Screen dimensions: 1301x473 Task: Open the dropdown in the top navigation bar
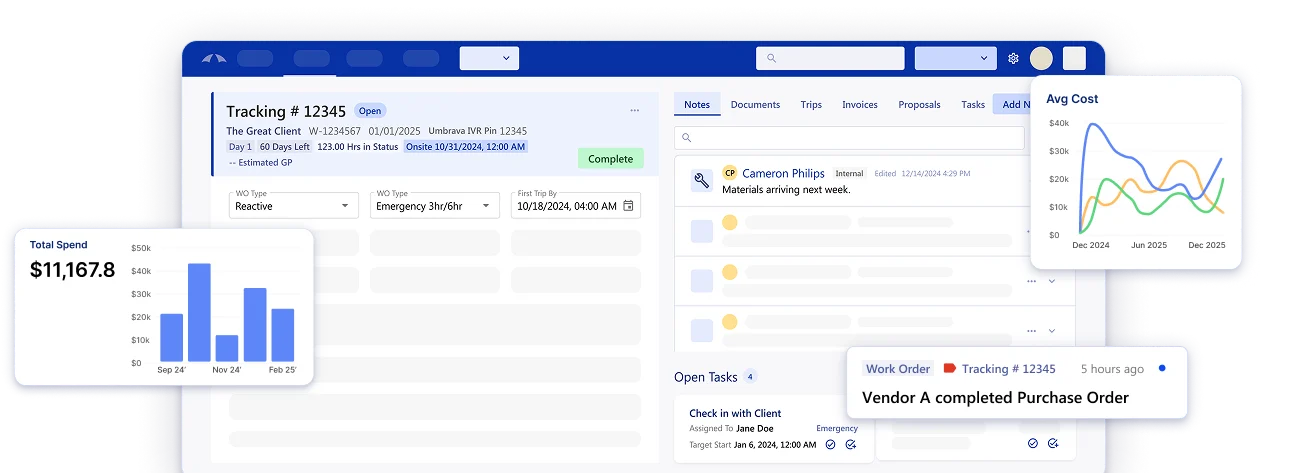coord(489,58)
